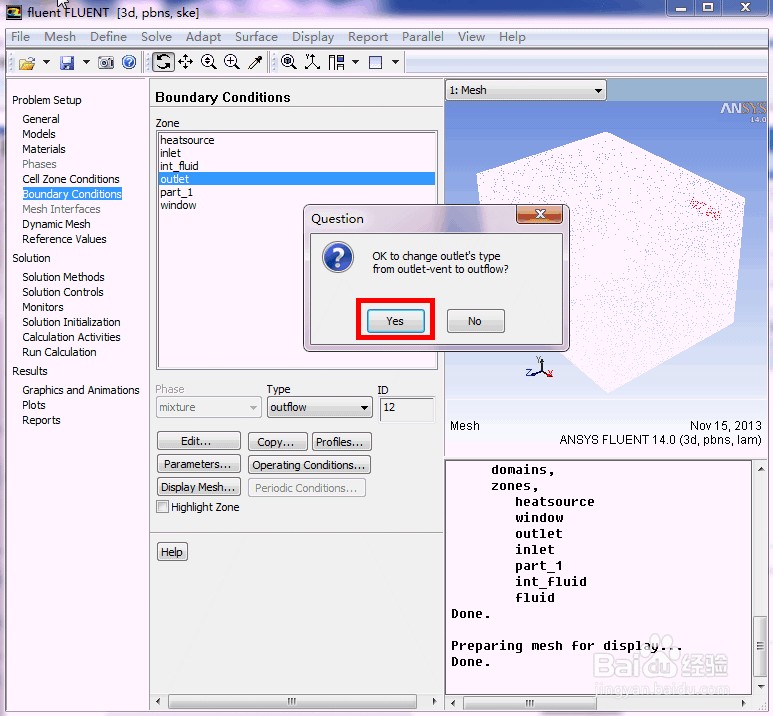The width and height of the screenshot is (773, 716).
Task: Click the Copy... button
Action: [x=278, y=442]
